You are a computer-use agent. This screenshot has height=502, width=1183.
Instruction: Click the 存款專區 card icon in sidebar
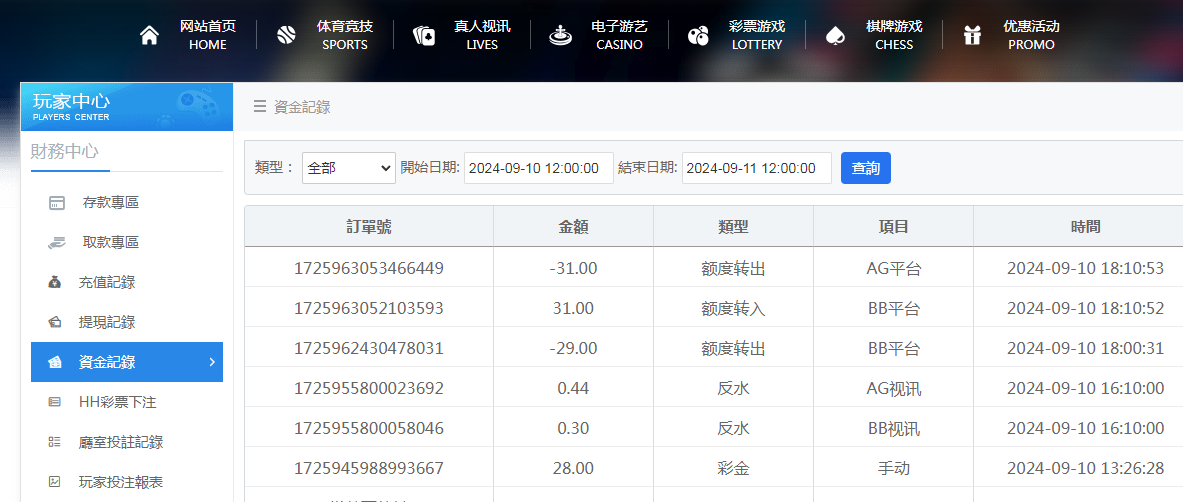[x=57, y=203]
